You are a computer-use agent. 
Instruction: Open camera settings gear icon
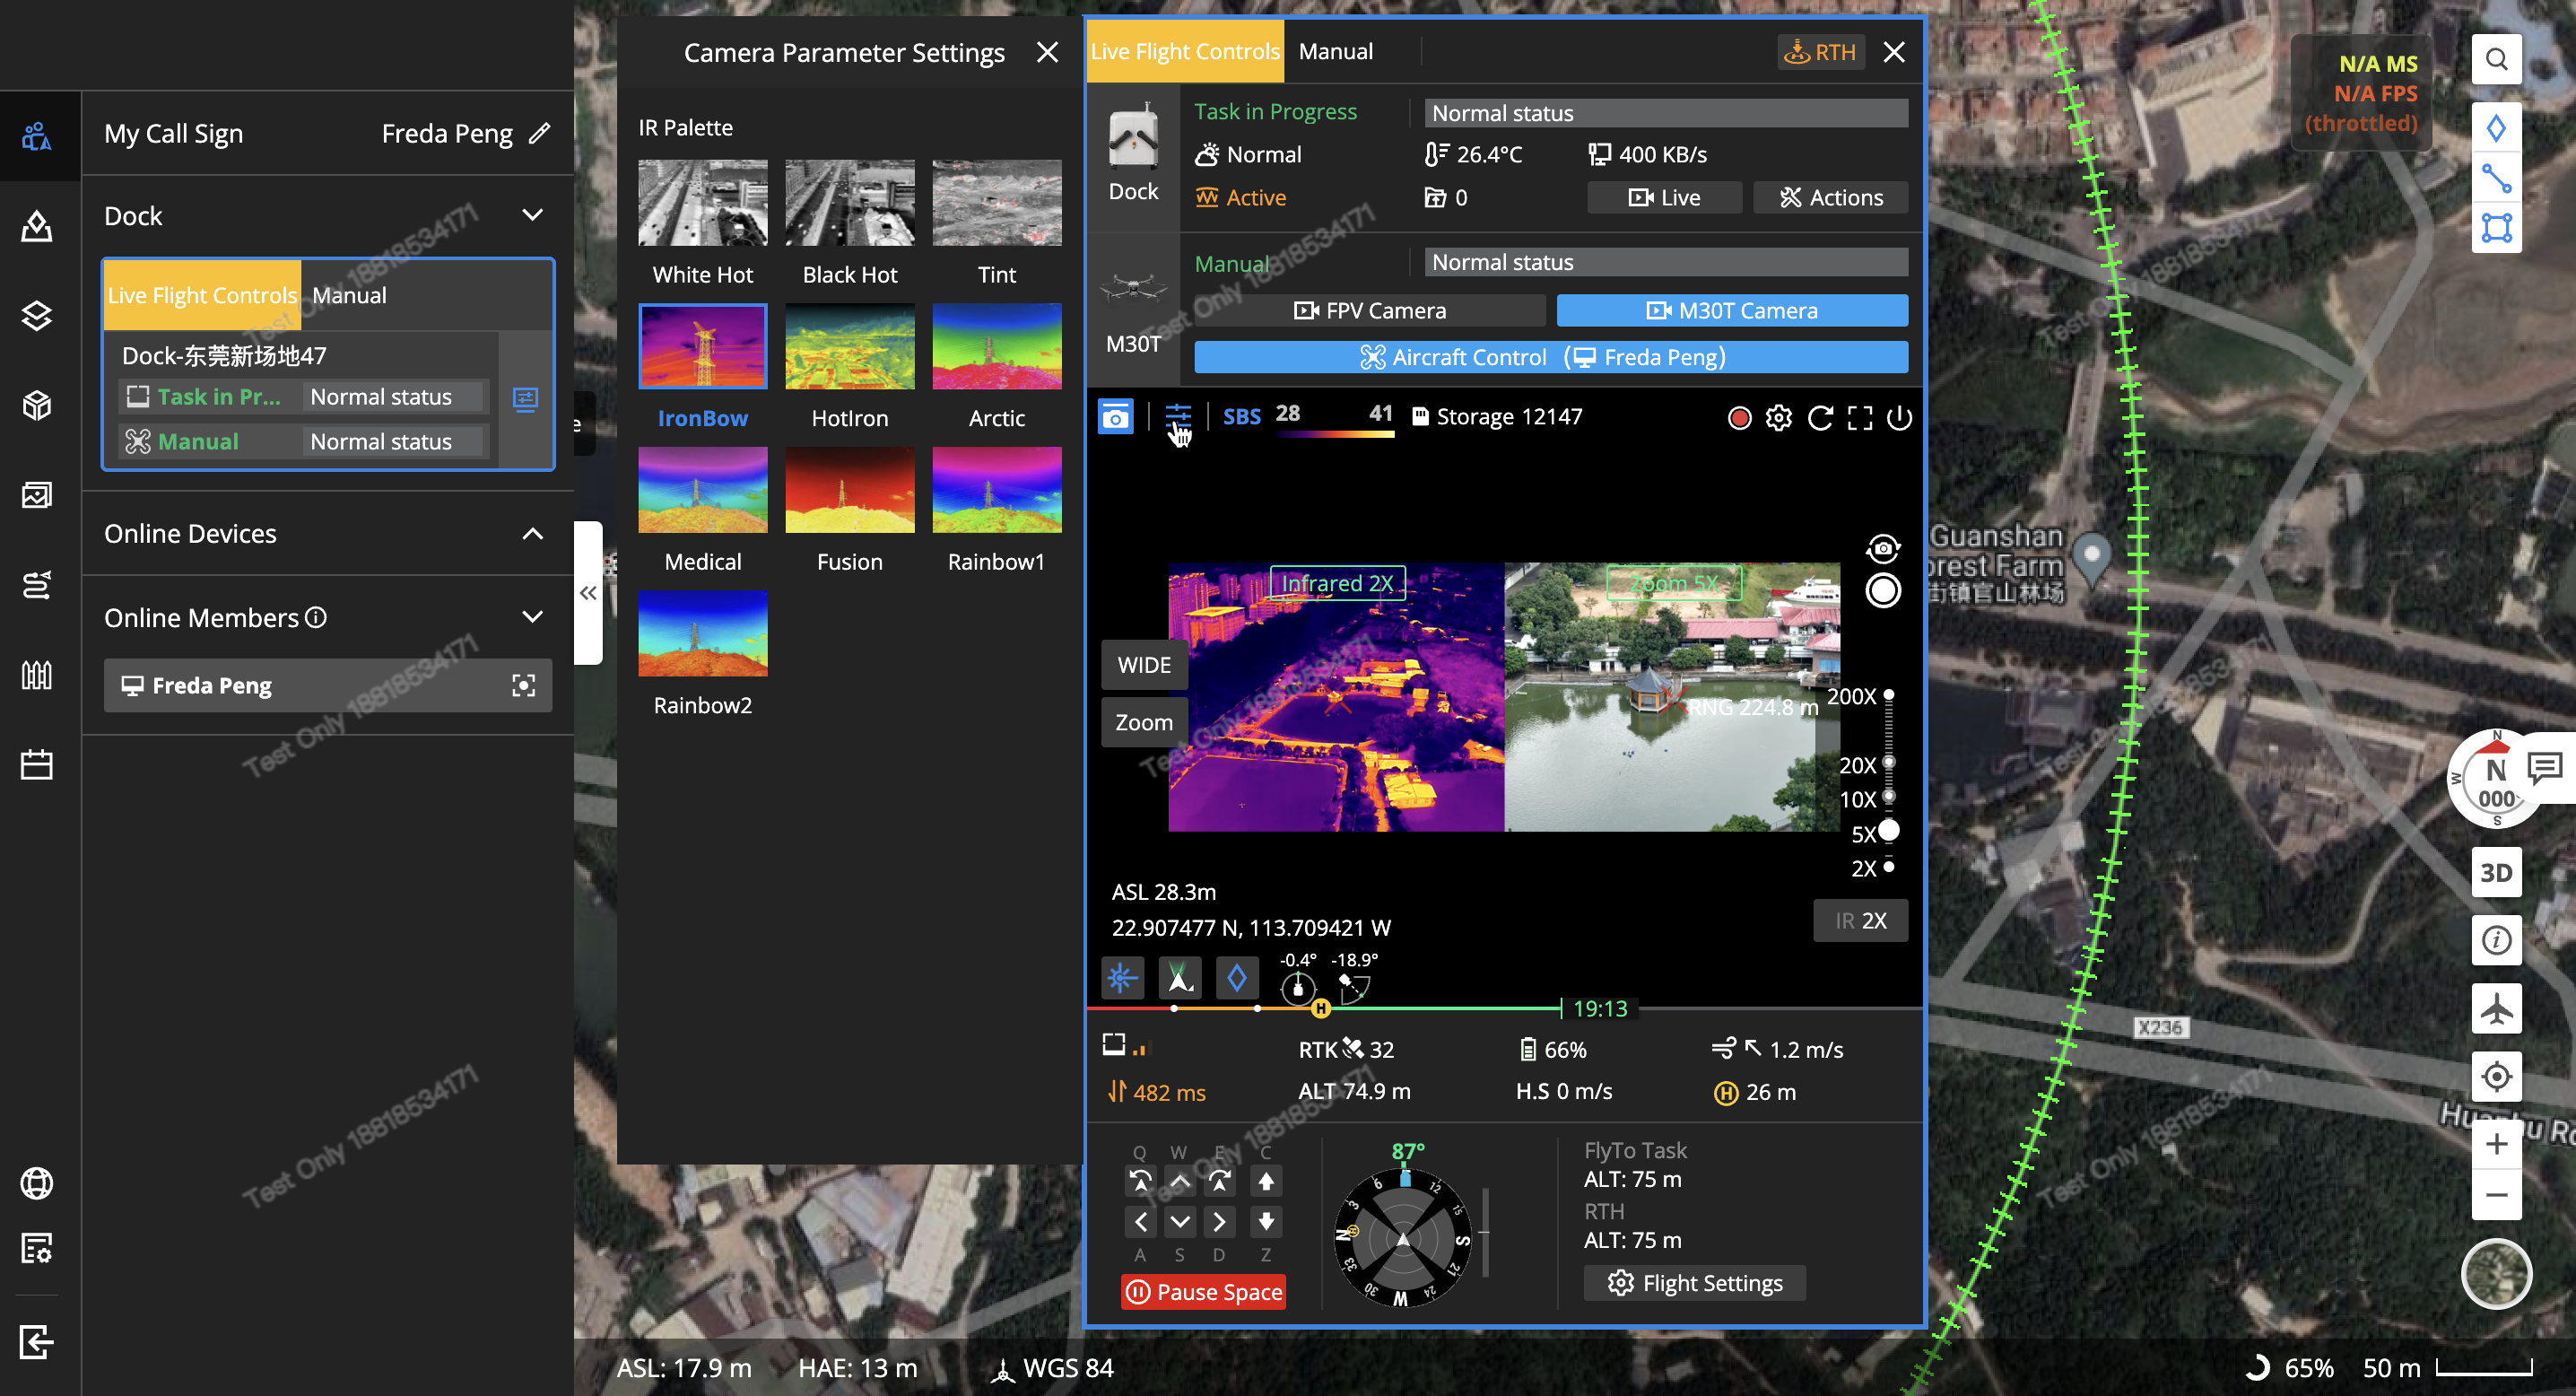pyautogui.click(x=1778, y=417)
